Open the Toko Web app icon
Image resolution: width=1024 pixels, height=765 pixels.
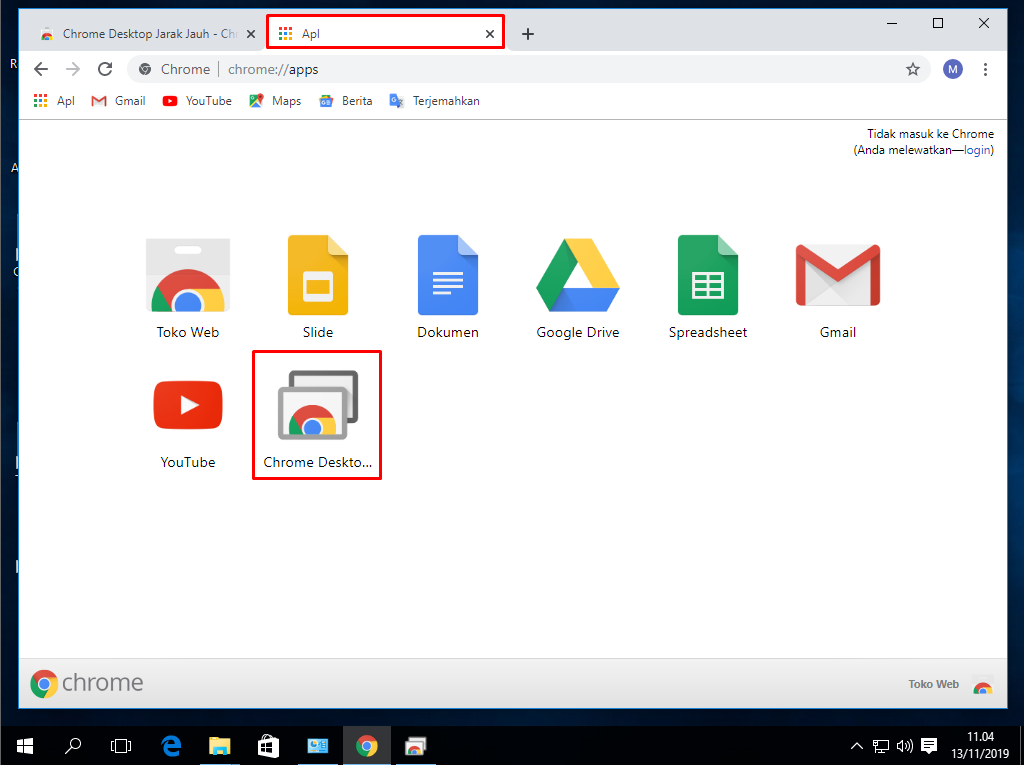pos(188,276)
